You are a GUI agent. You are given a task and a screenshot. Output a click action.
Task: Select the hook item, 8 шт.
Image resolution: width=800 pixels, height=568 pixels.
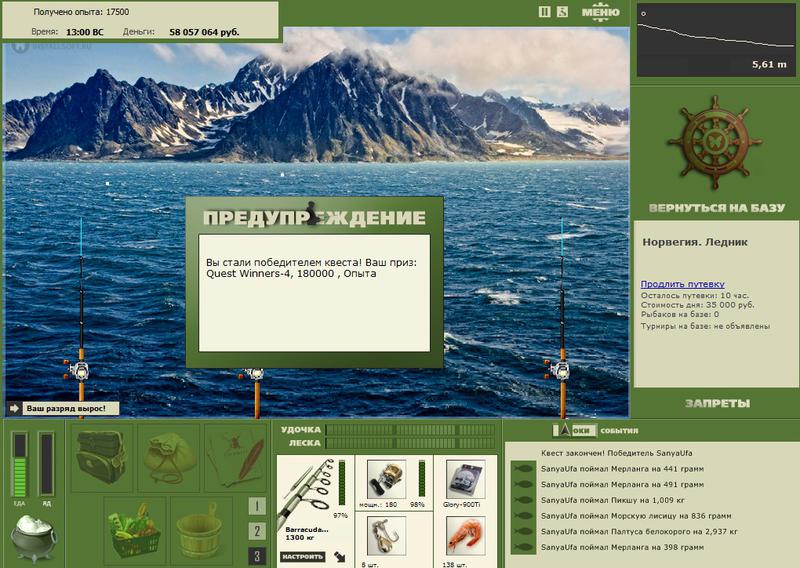click(x=386, y=536)
